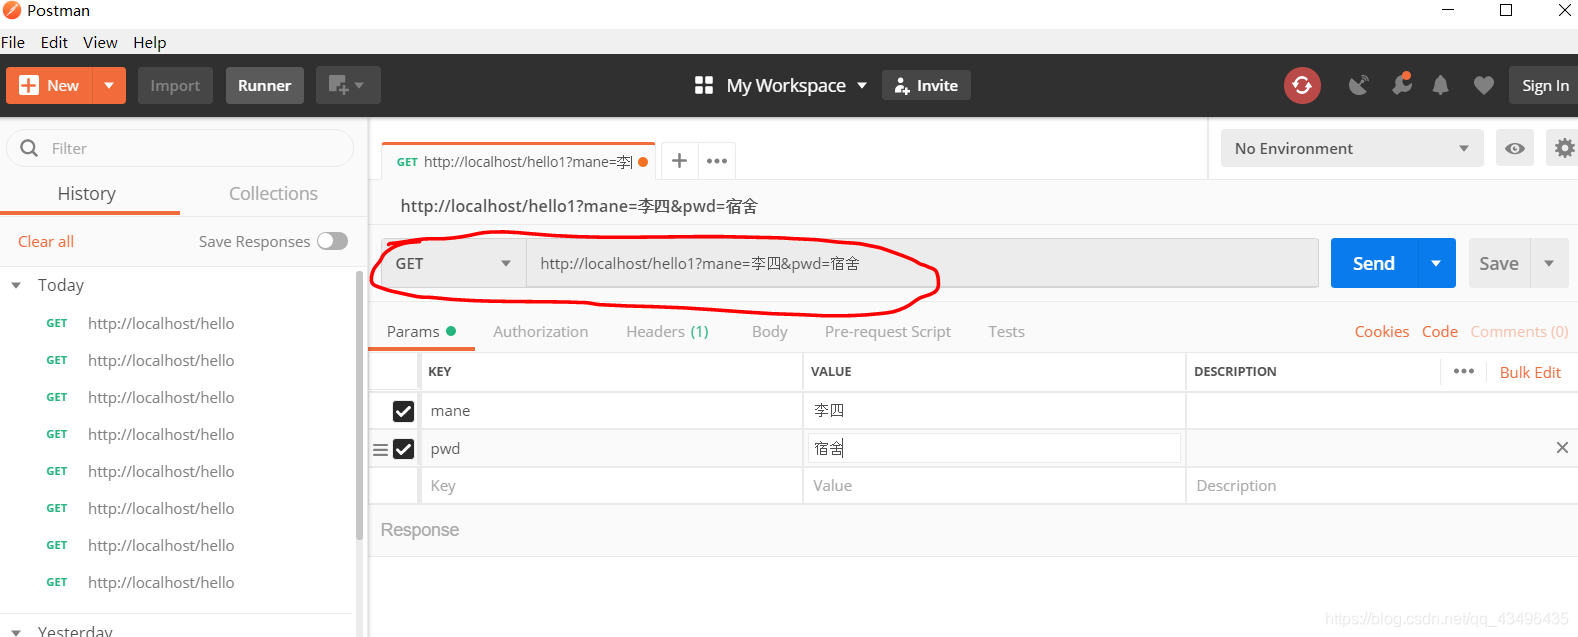Open the No Environment dropdown
This screenshot has width=1578, height=637.
pyautogui.click(x=1352, y=148)
